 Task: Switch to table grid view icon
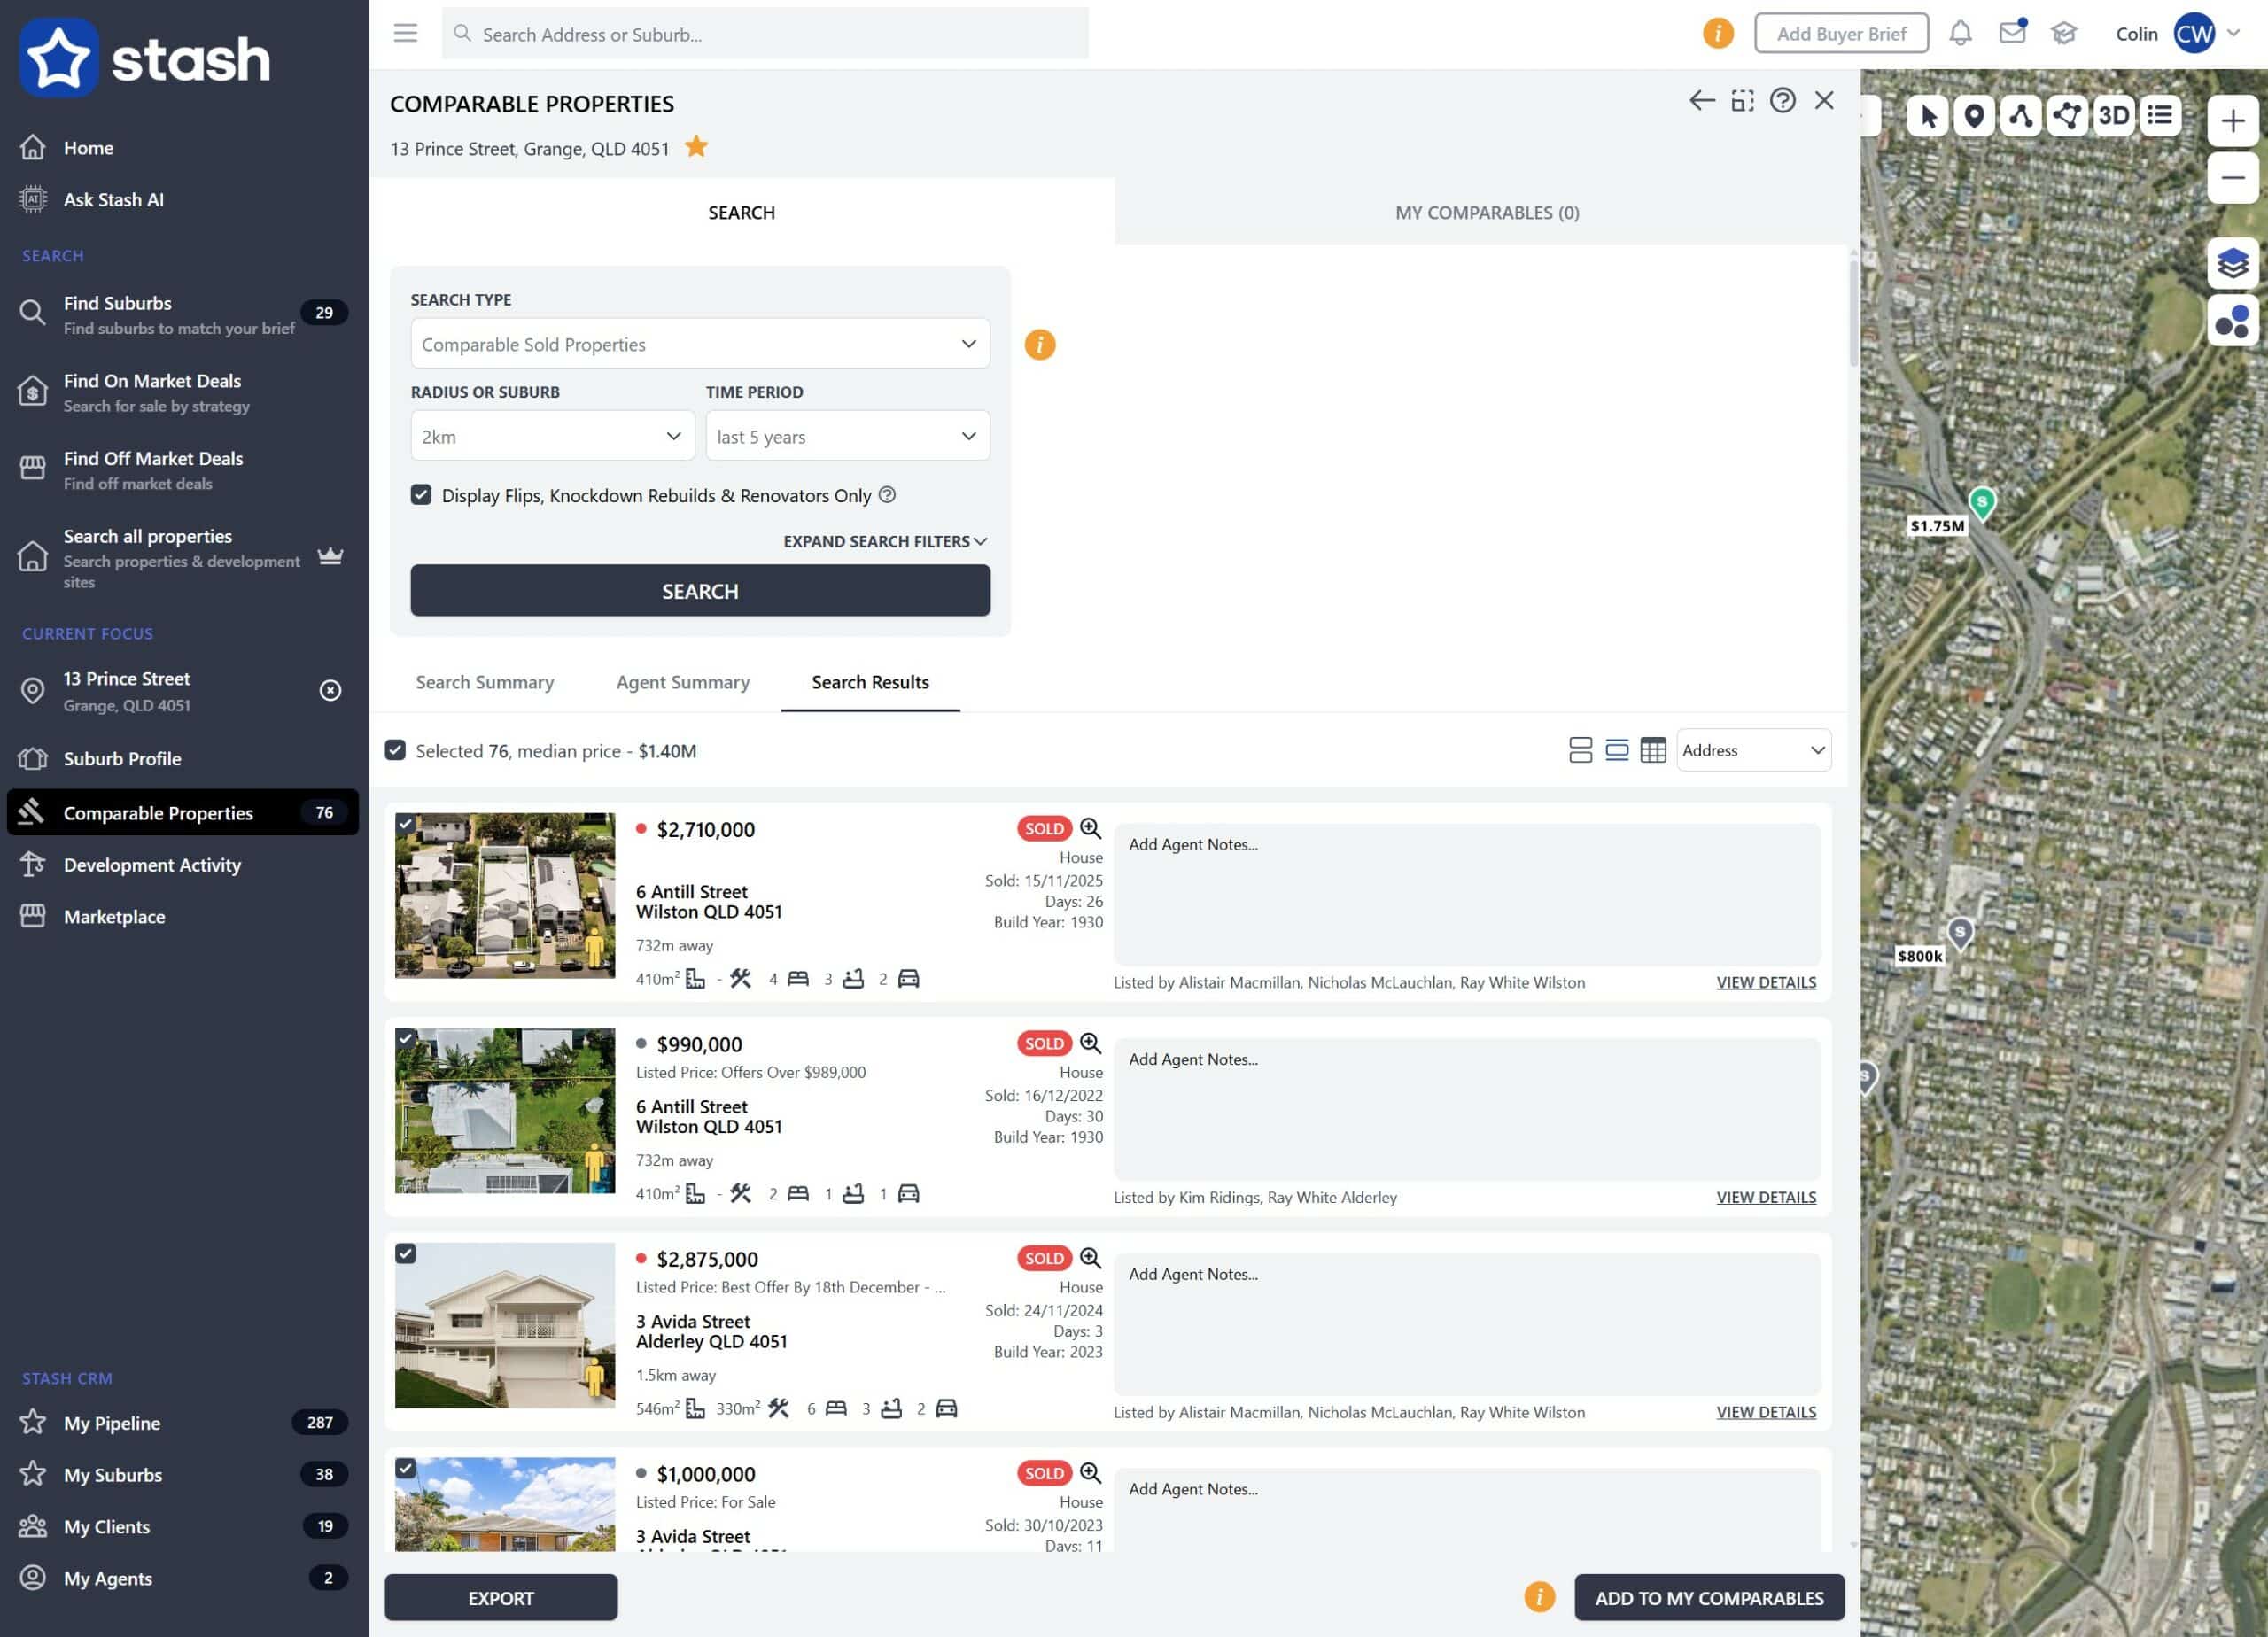pos(1653,750)
